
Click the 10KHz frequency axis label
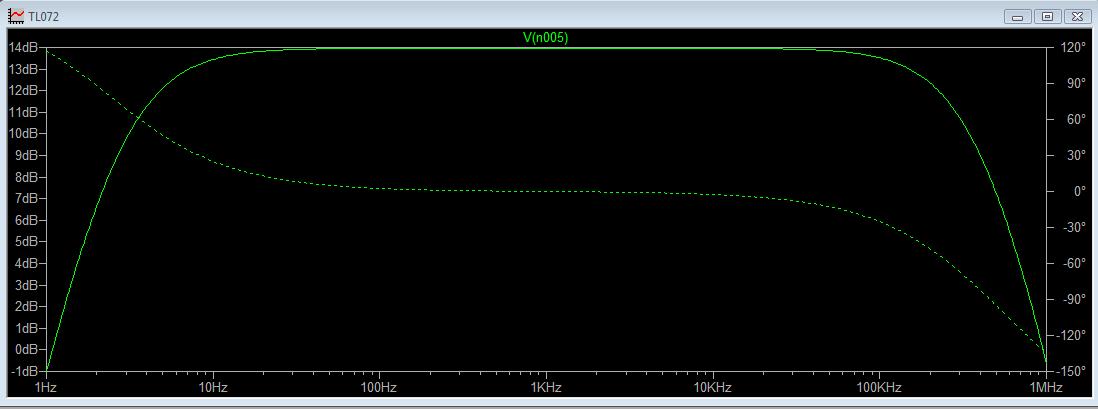tap(713, 388)
